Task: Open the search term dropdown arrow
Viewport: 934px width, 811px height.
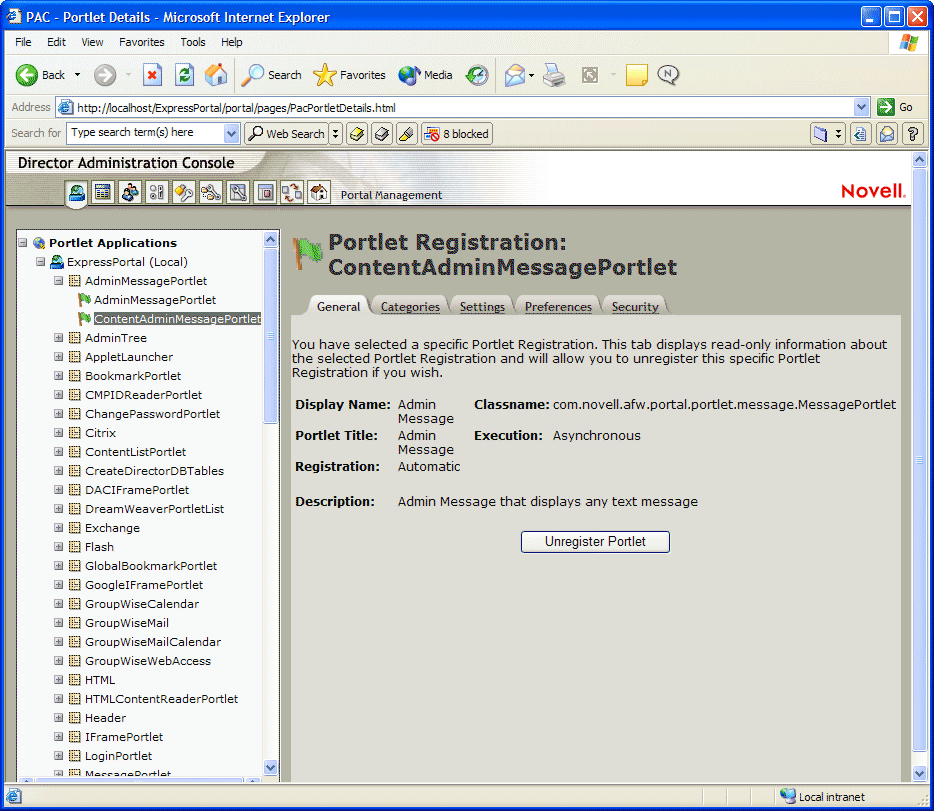Action: (x=231, y=133)
